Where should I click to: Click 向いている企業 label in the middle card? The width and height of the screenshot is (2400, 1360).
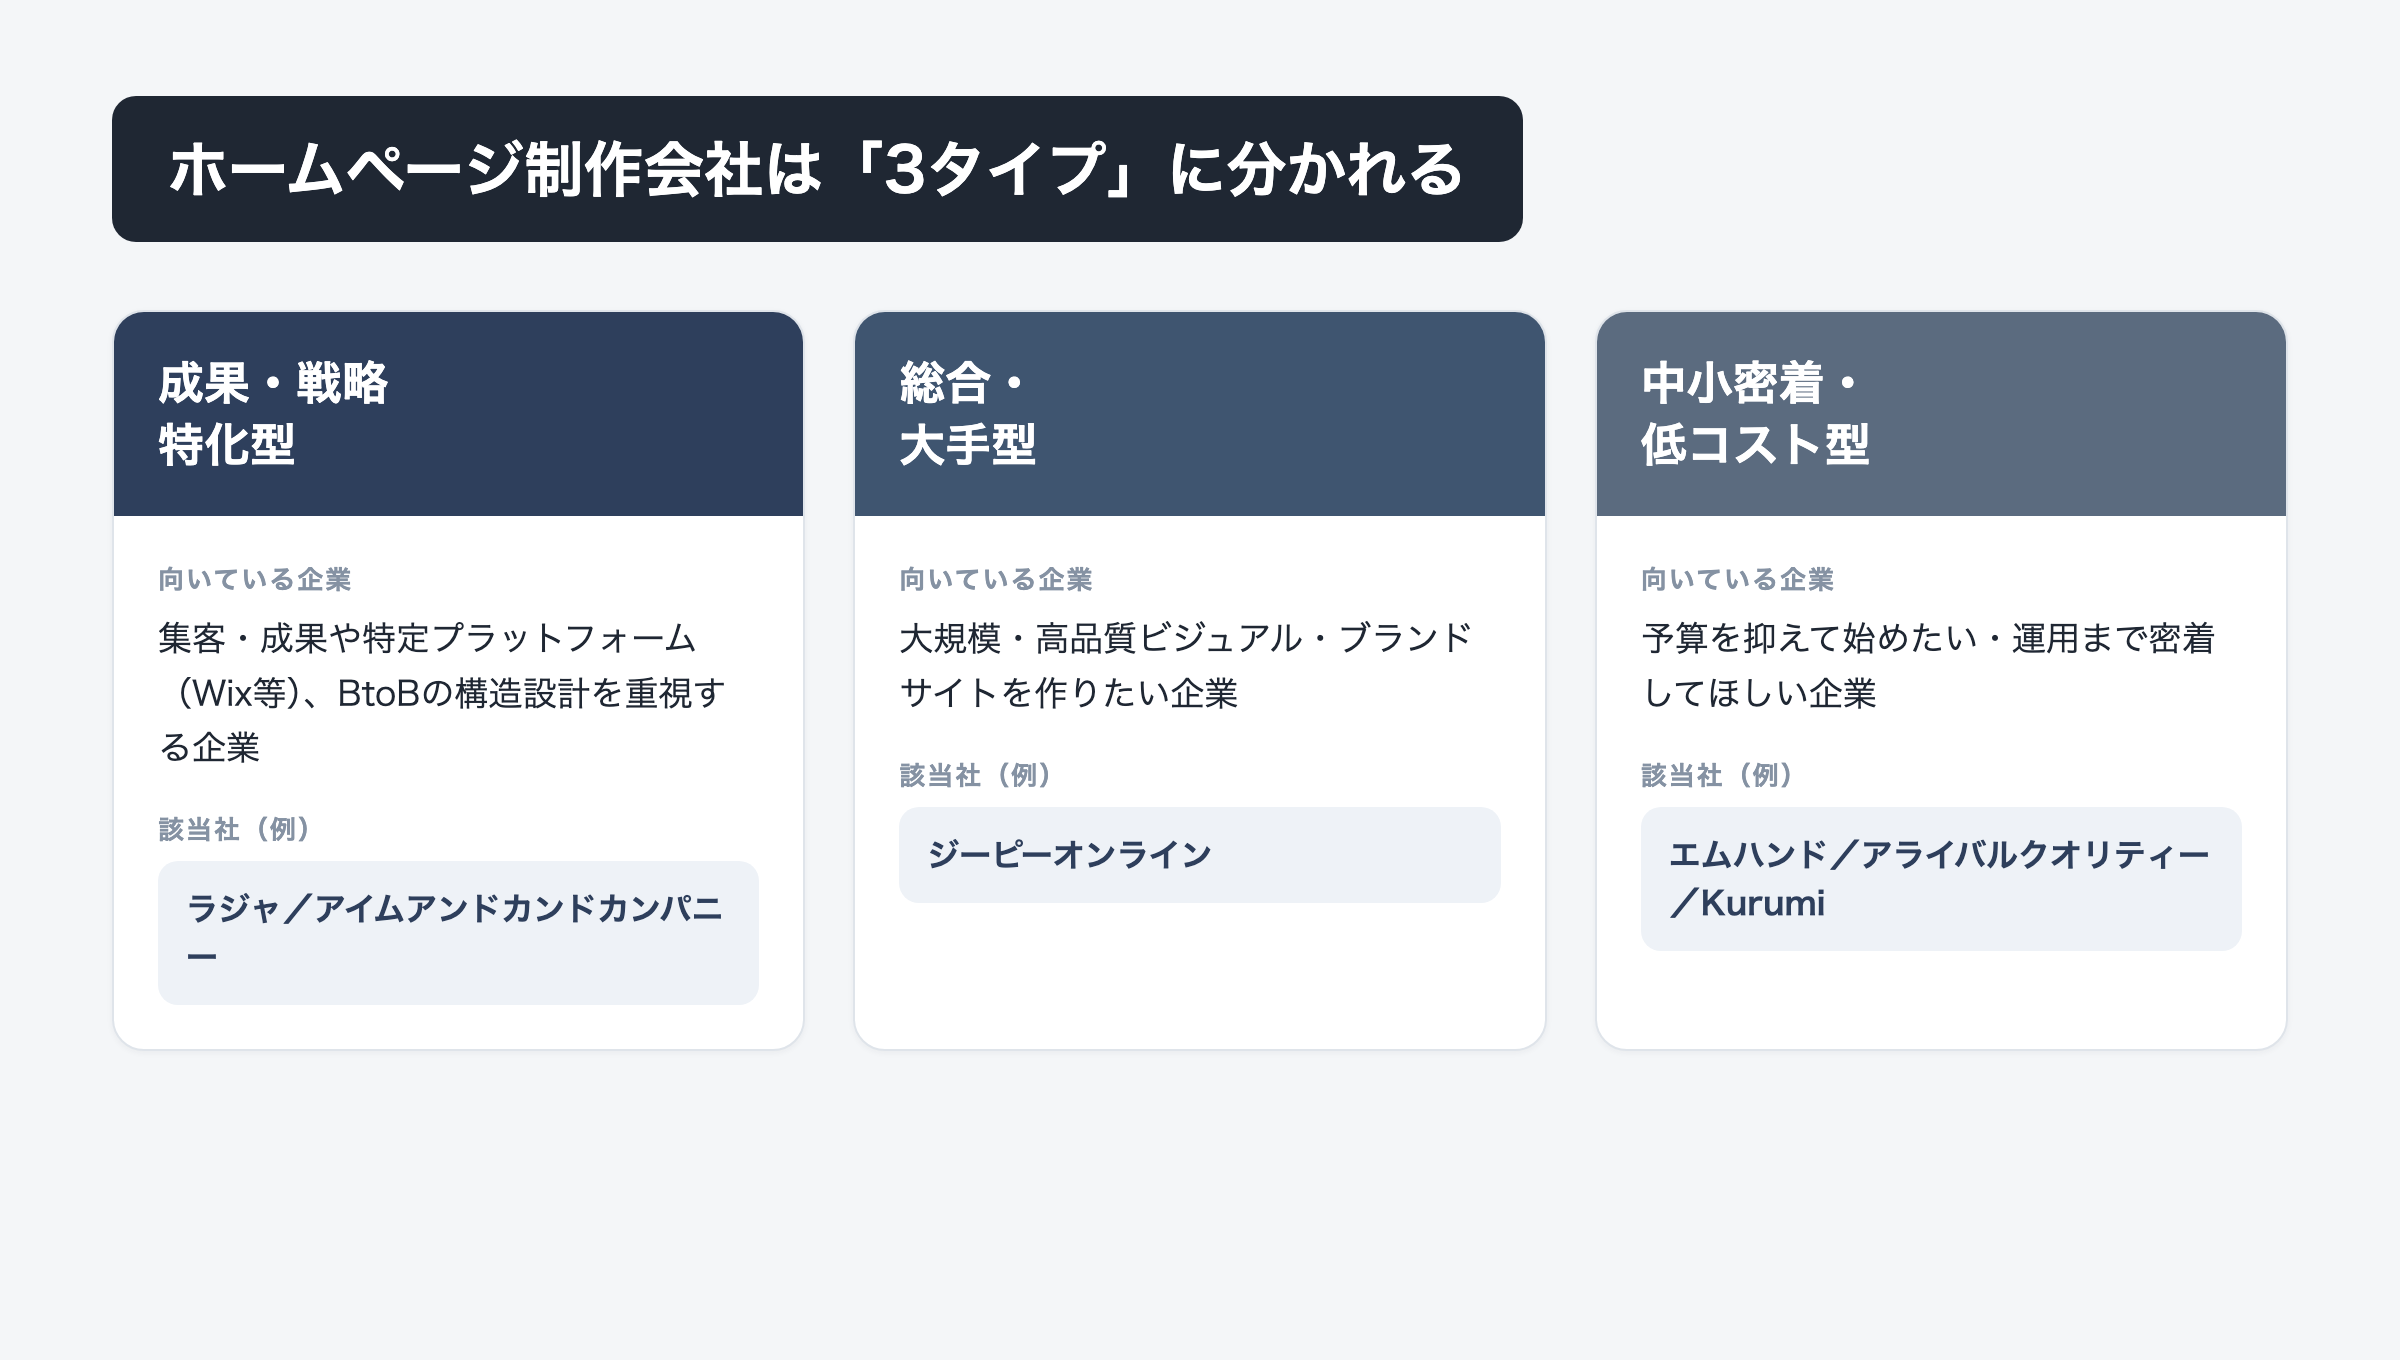(x=996, y=579)
